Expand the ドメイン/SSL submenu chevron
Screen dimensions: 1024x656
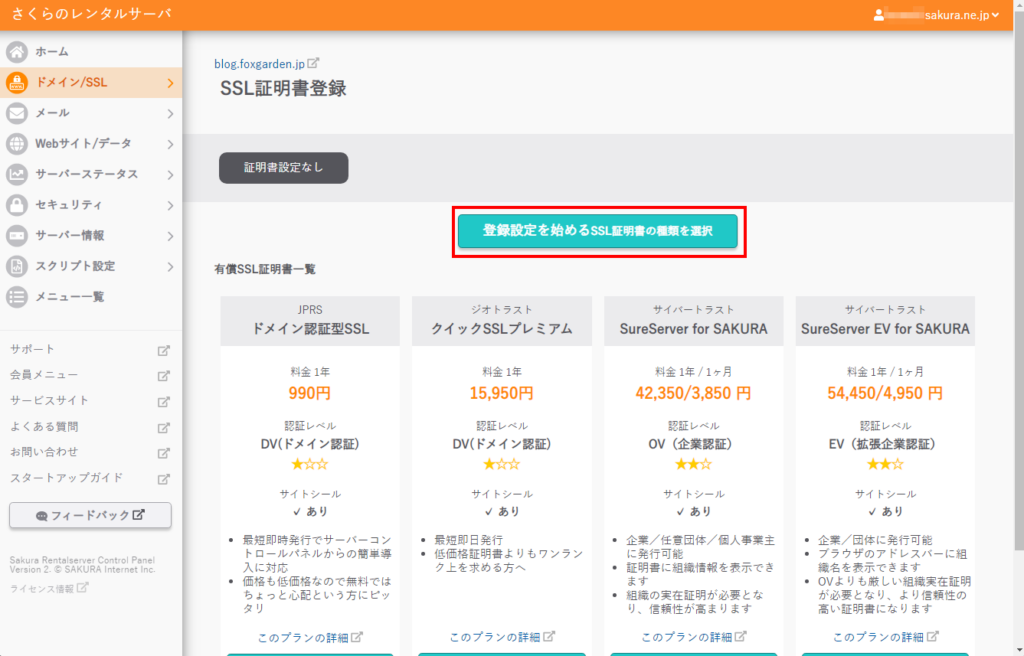click(x=170, y=83)
